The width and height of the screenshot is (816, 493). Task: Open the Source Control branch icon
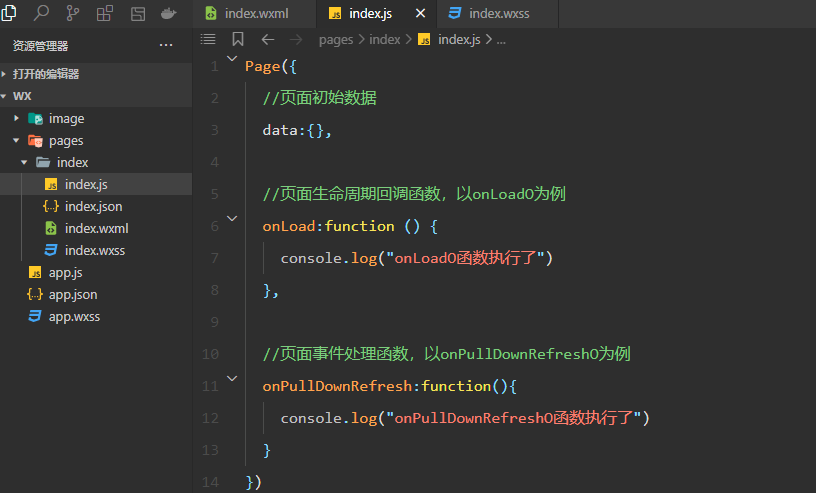73,13
